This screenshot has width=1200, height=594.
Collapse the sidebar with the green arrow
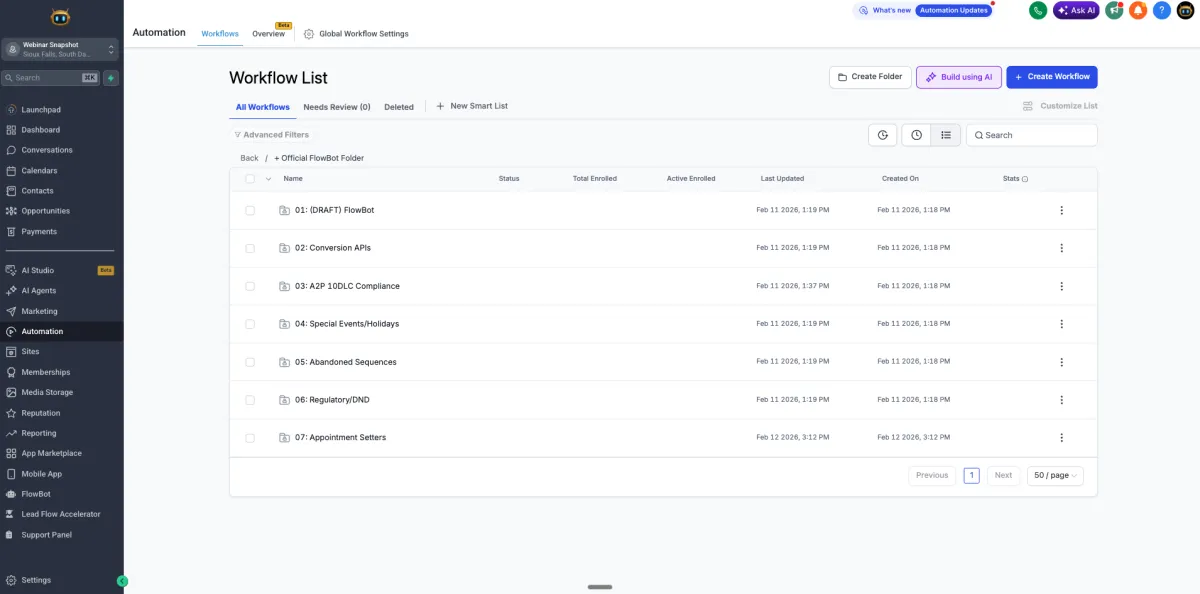[x=122, y=581]
